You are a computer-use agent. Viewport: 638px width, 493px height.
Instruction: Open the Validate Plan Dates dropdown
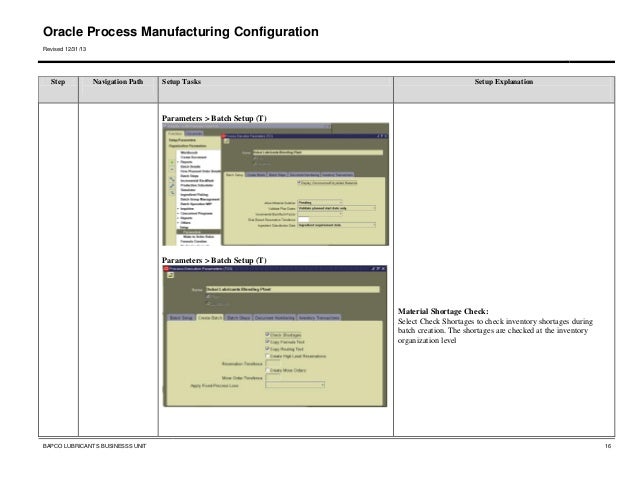[336, 208]
